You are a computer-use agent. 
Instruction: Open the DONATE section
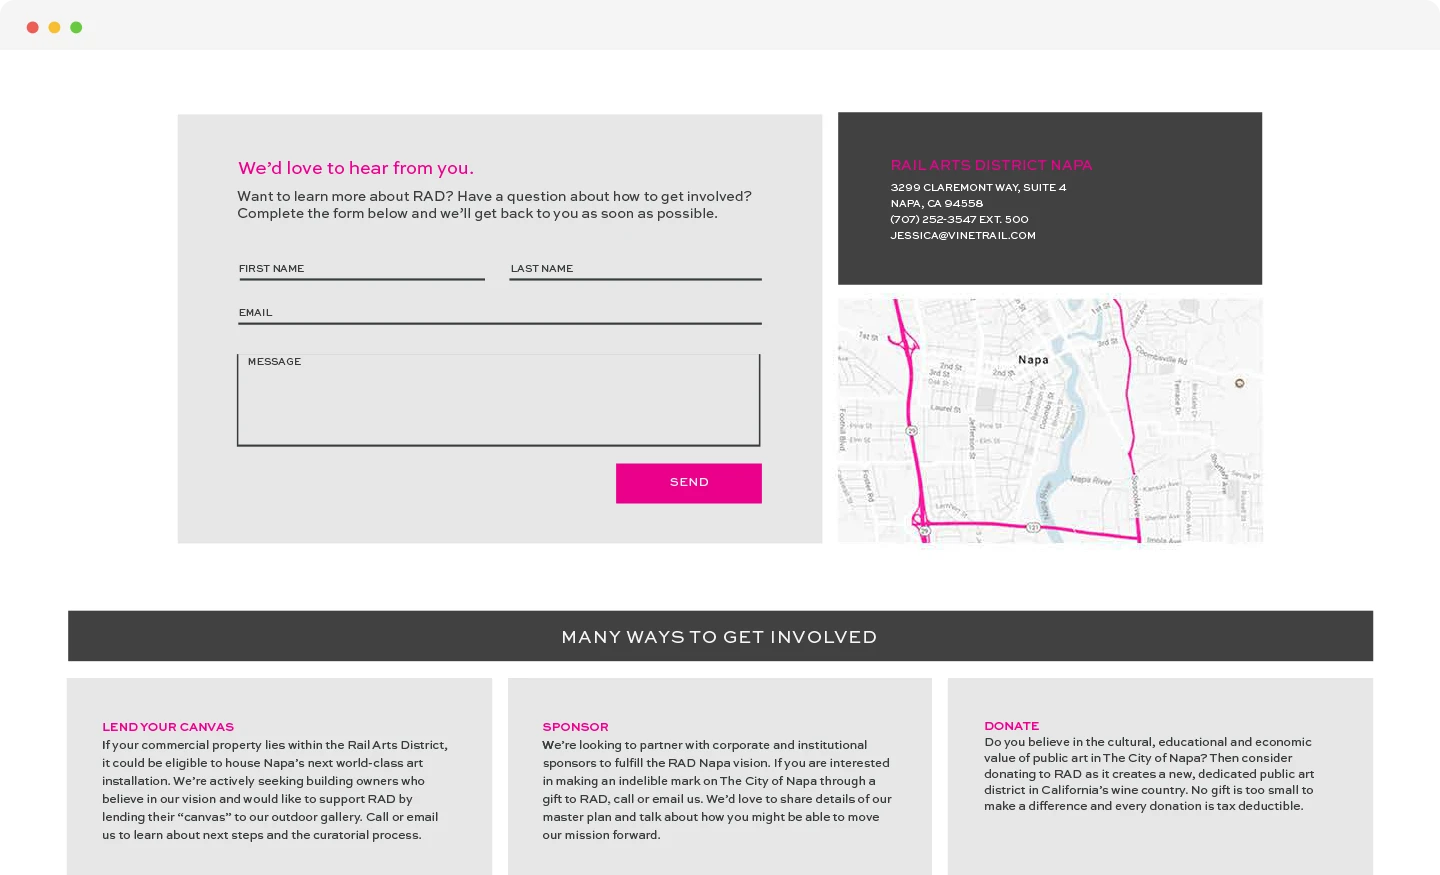1011,726
